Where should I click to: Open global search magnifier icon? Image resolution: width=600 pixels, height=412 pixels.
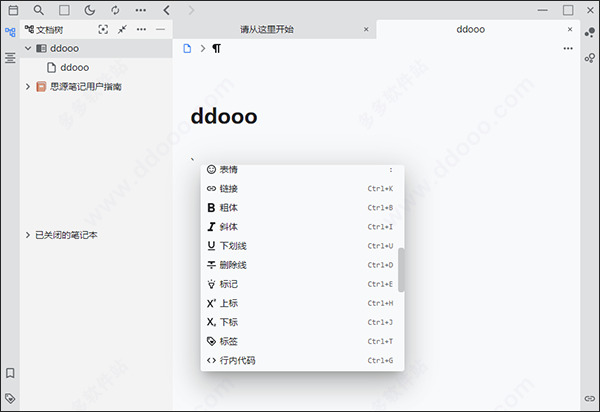tap(39, 10)
